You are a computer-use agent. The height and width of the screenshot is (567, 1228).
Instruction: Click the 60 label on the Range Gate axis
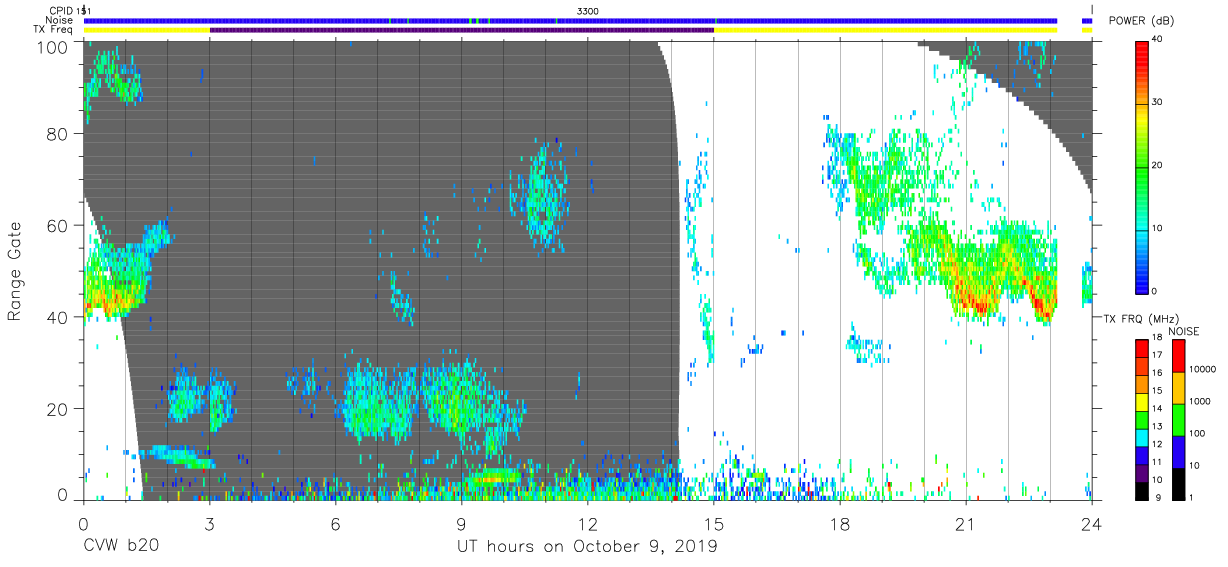coord(60,225)
